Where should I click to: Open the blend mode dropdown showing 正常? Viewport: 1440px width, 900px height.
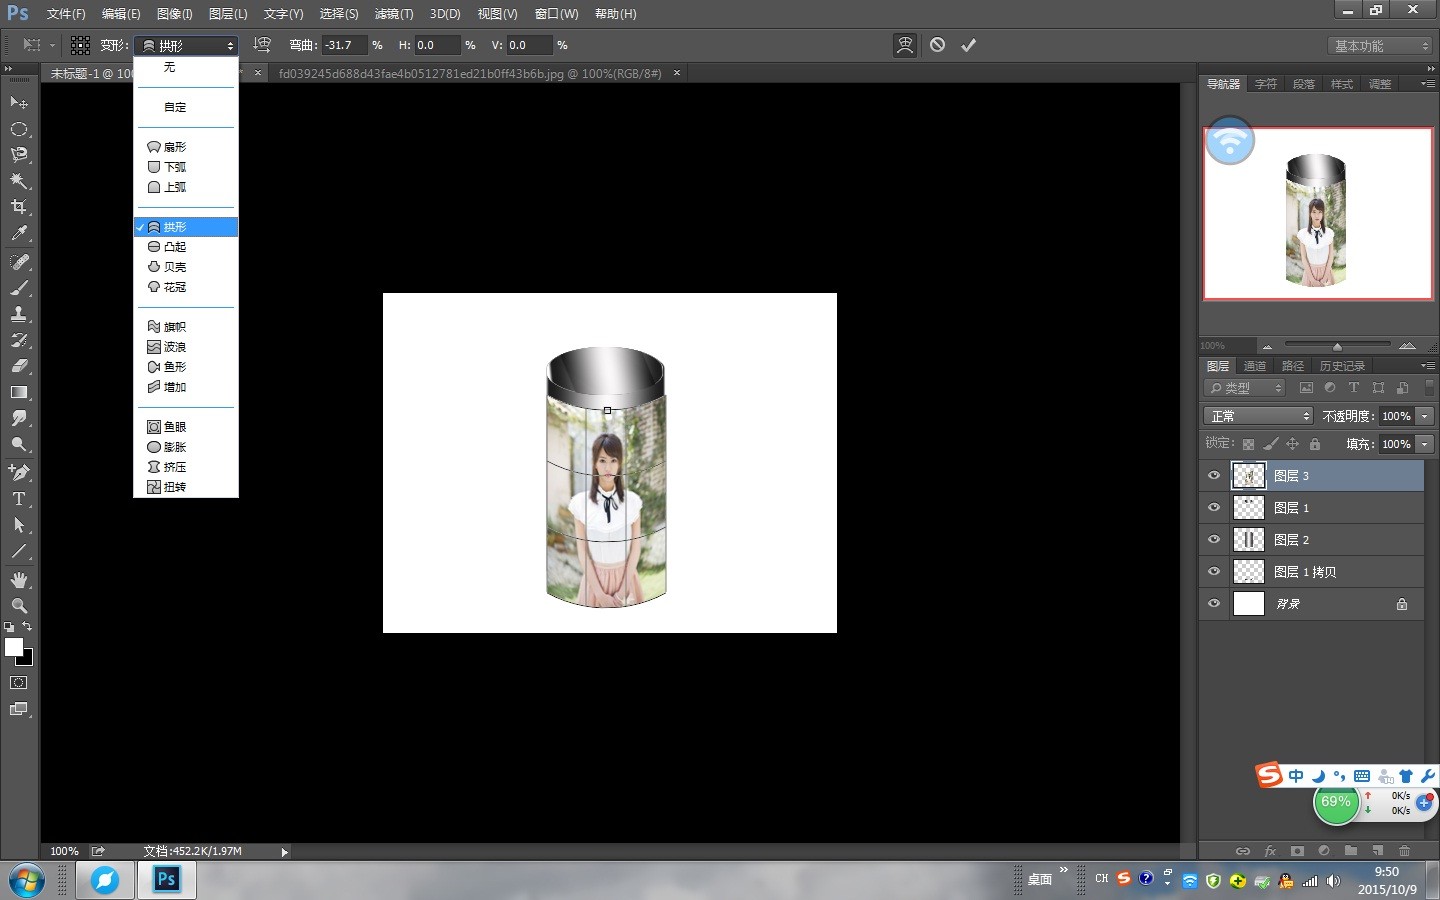[1258, 416]
